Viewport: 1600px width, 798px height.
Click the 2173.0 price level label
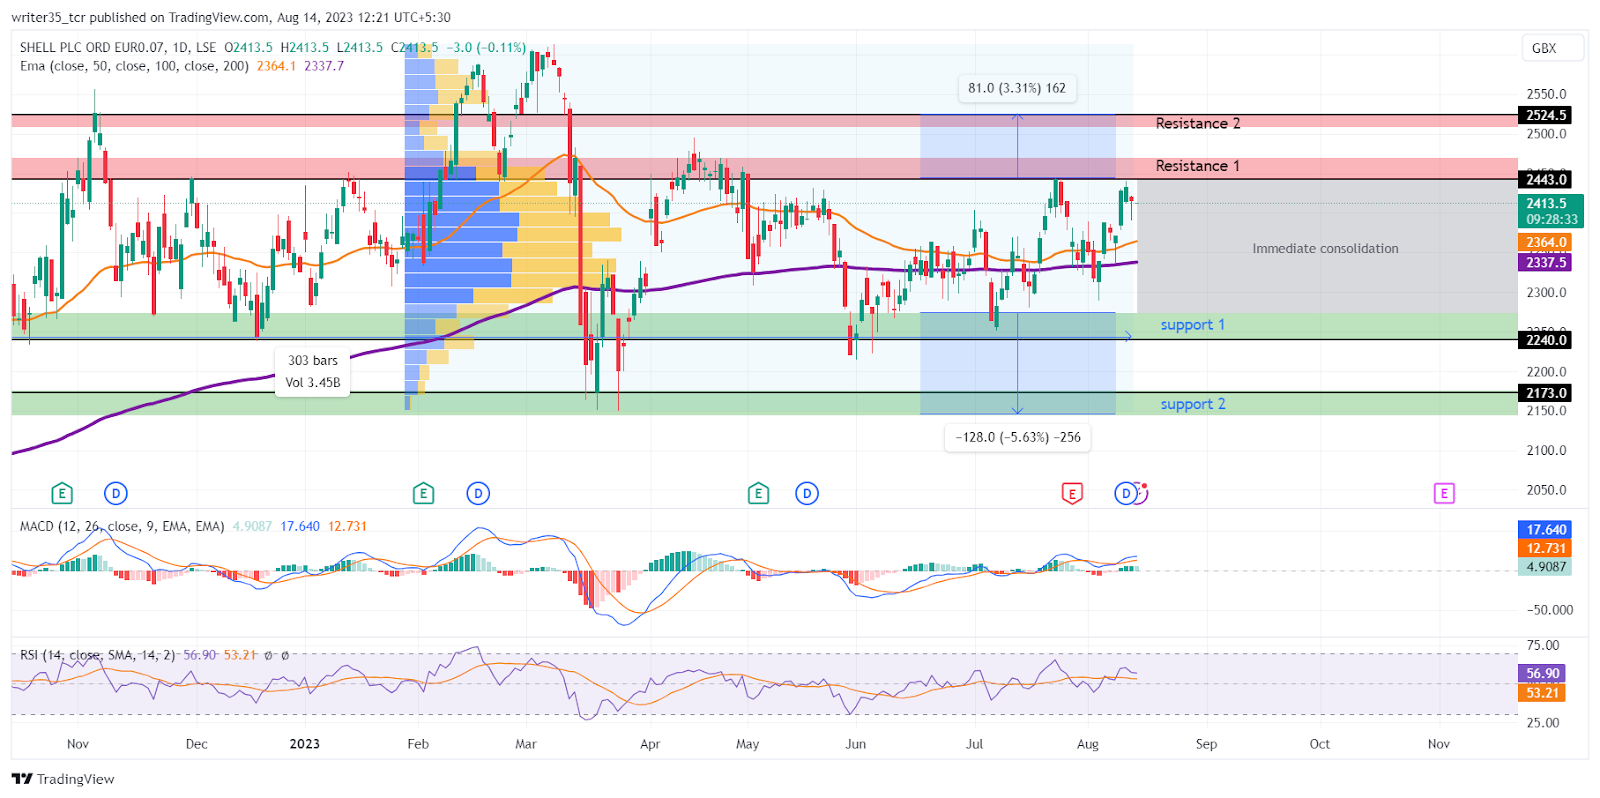pos(1546,393)
